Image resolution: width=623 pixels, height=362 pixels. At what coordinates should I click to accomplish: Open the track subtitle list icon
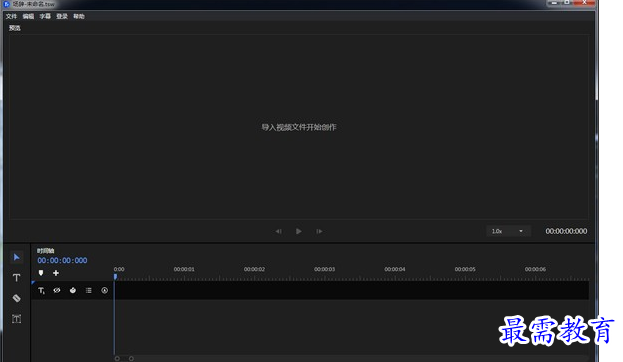click(x=89, y=290)
